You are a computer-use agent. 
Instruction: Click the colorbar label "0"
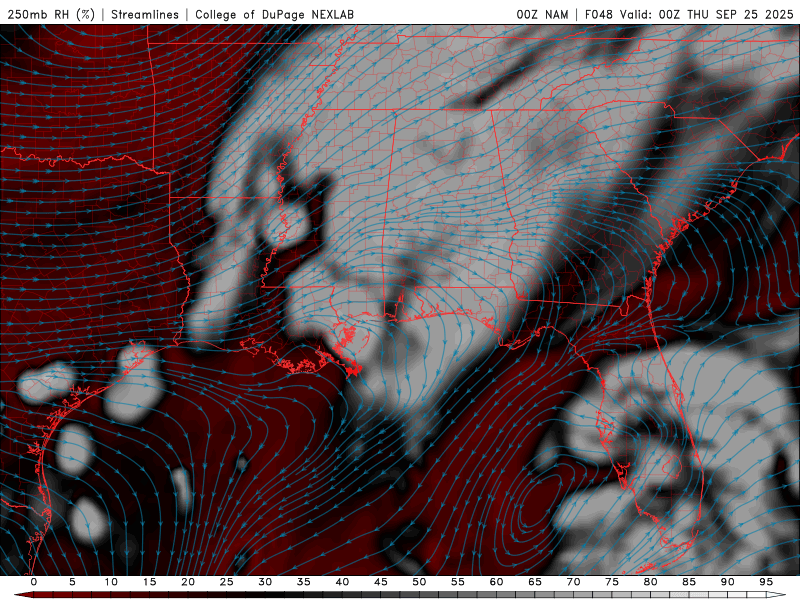pos(34,582)
